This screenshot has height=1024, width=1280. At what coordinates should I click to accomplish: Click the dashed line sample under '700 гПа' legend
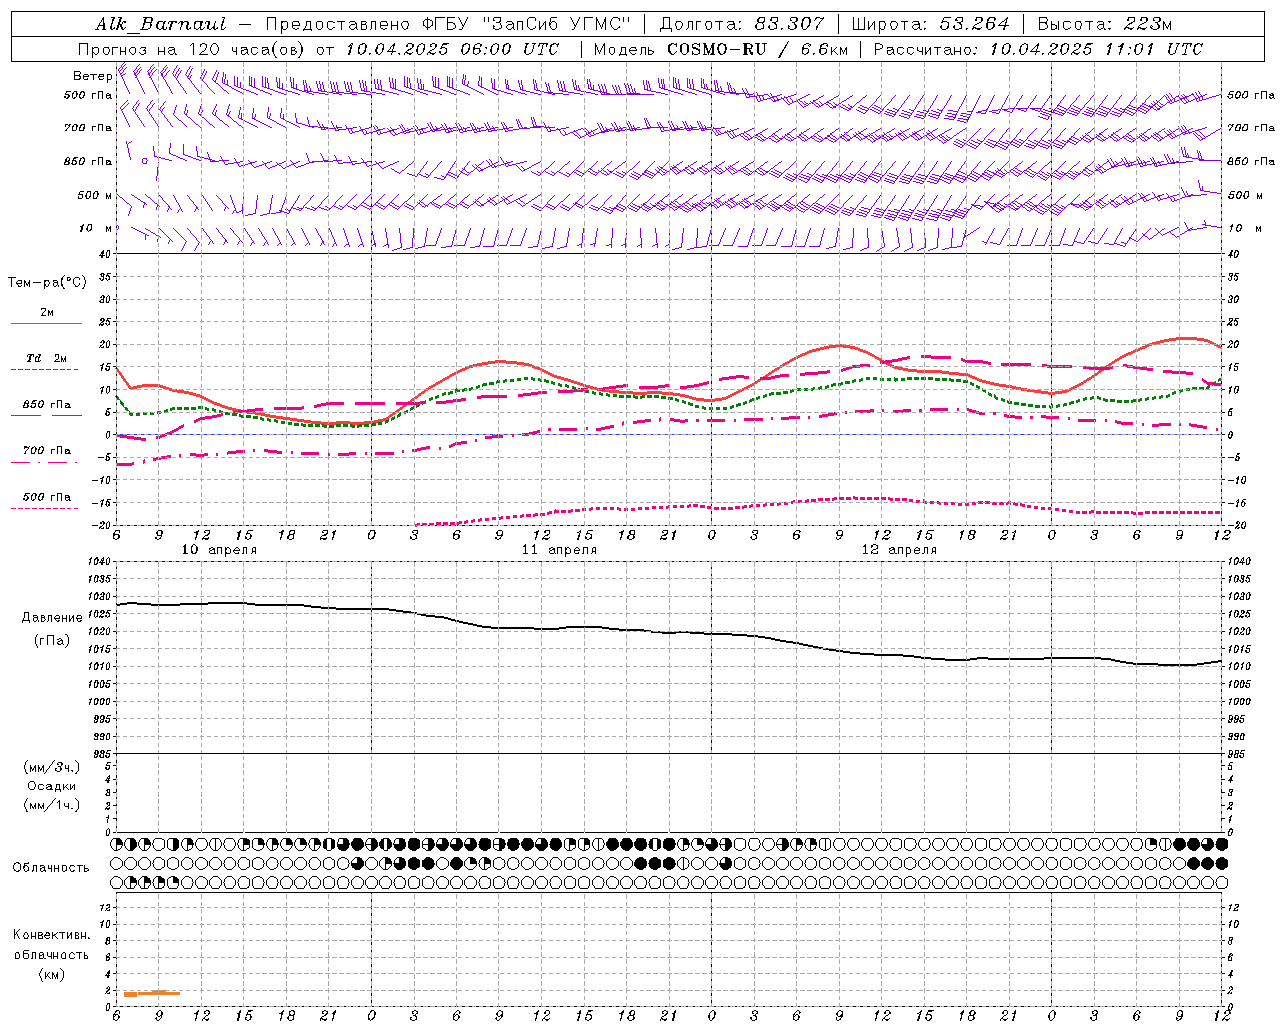44,462
